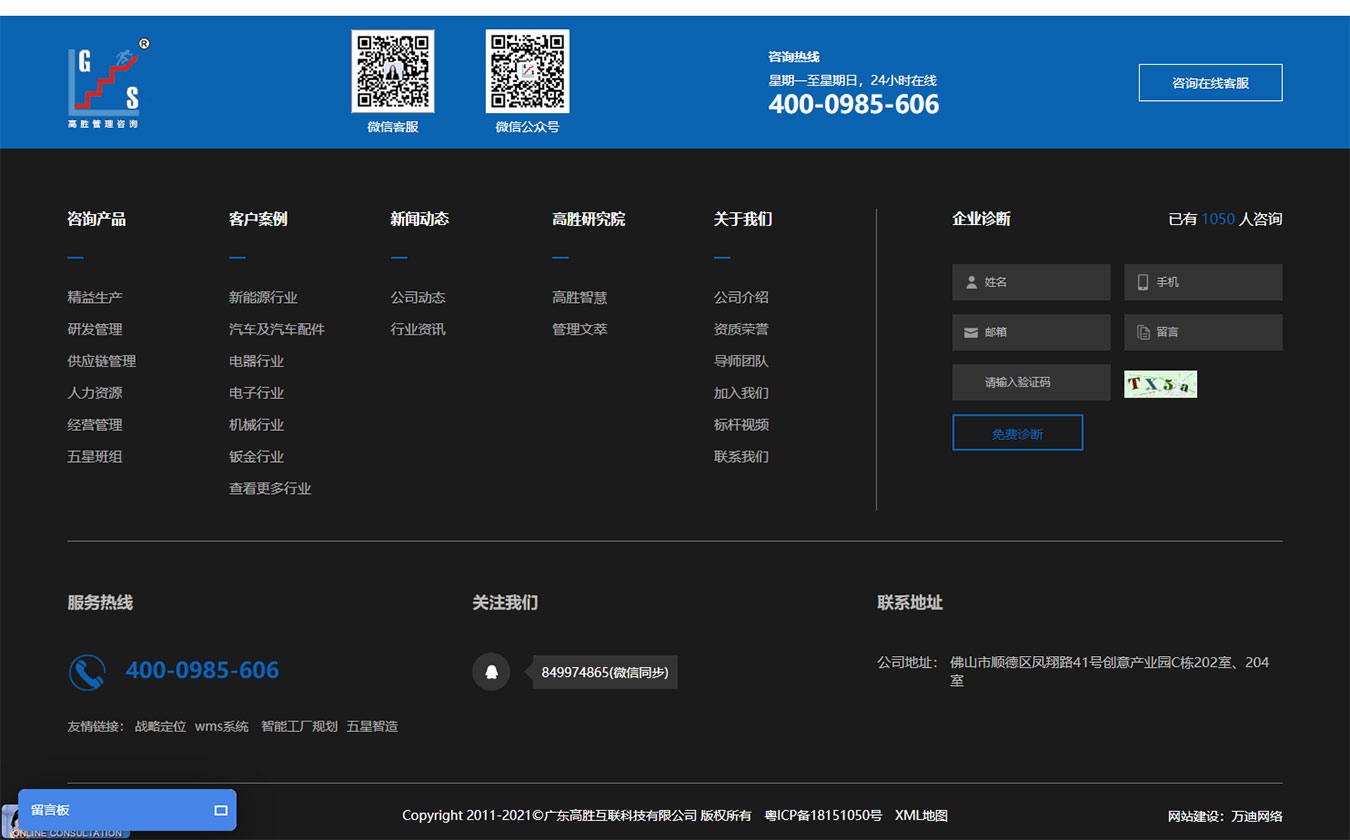The height and width of the screenshot is (840, 1350).
Task: Click the blue phone icon under 服务热线
Action: tap(87, 672)
